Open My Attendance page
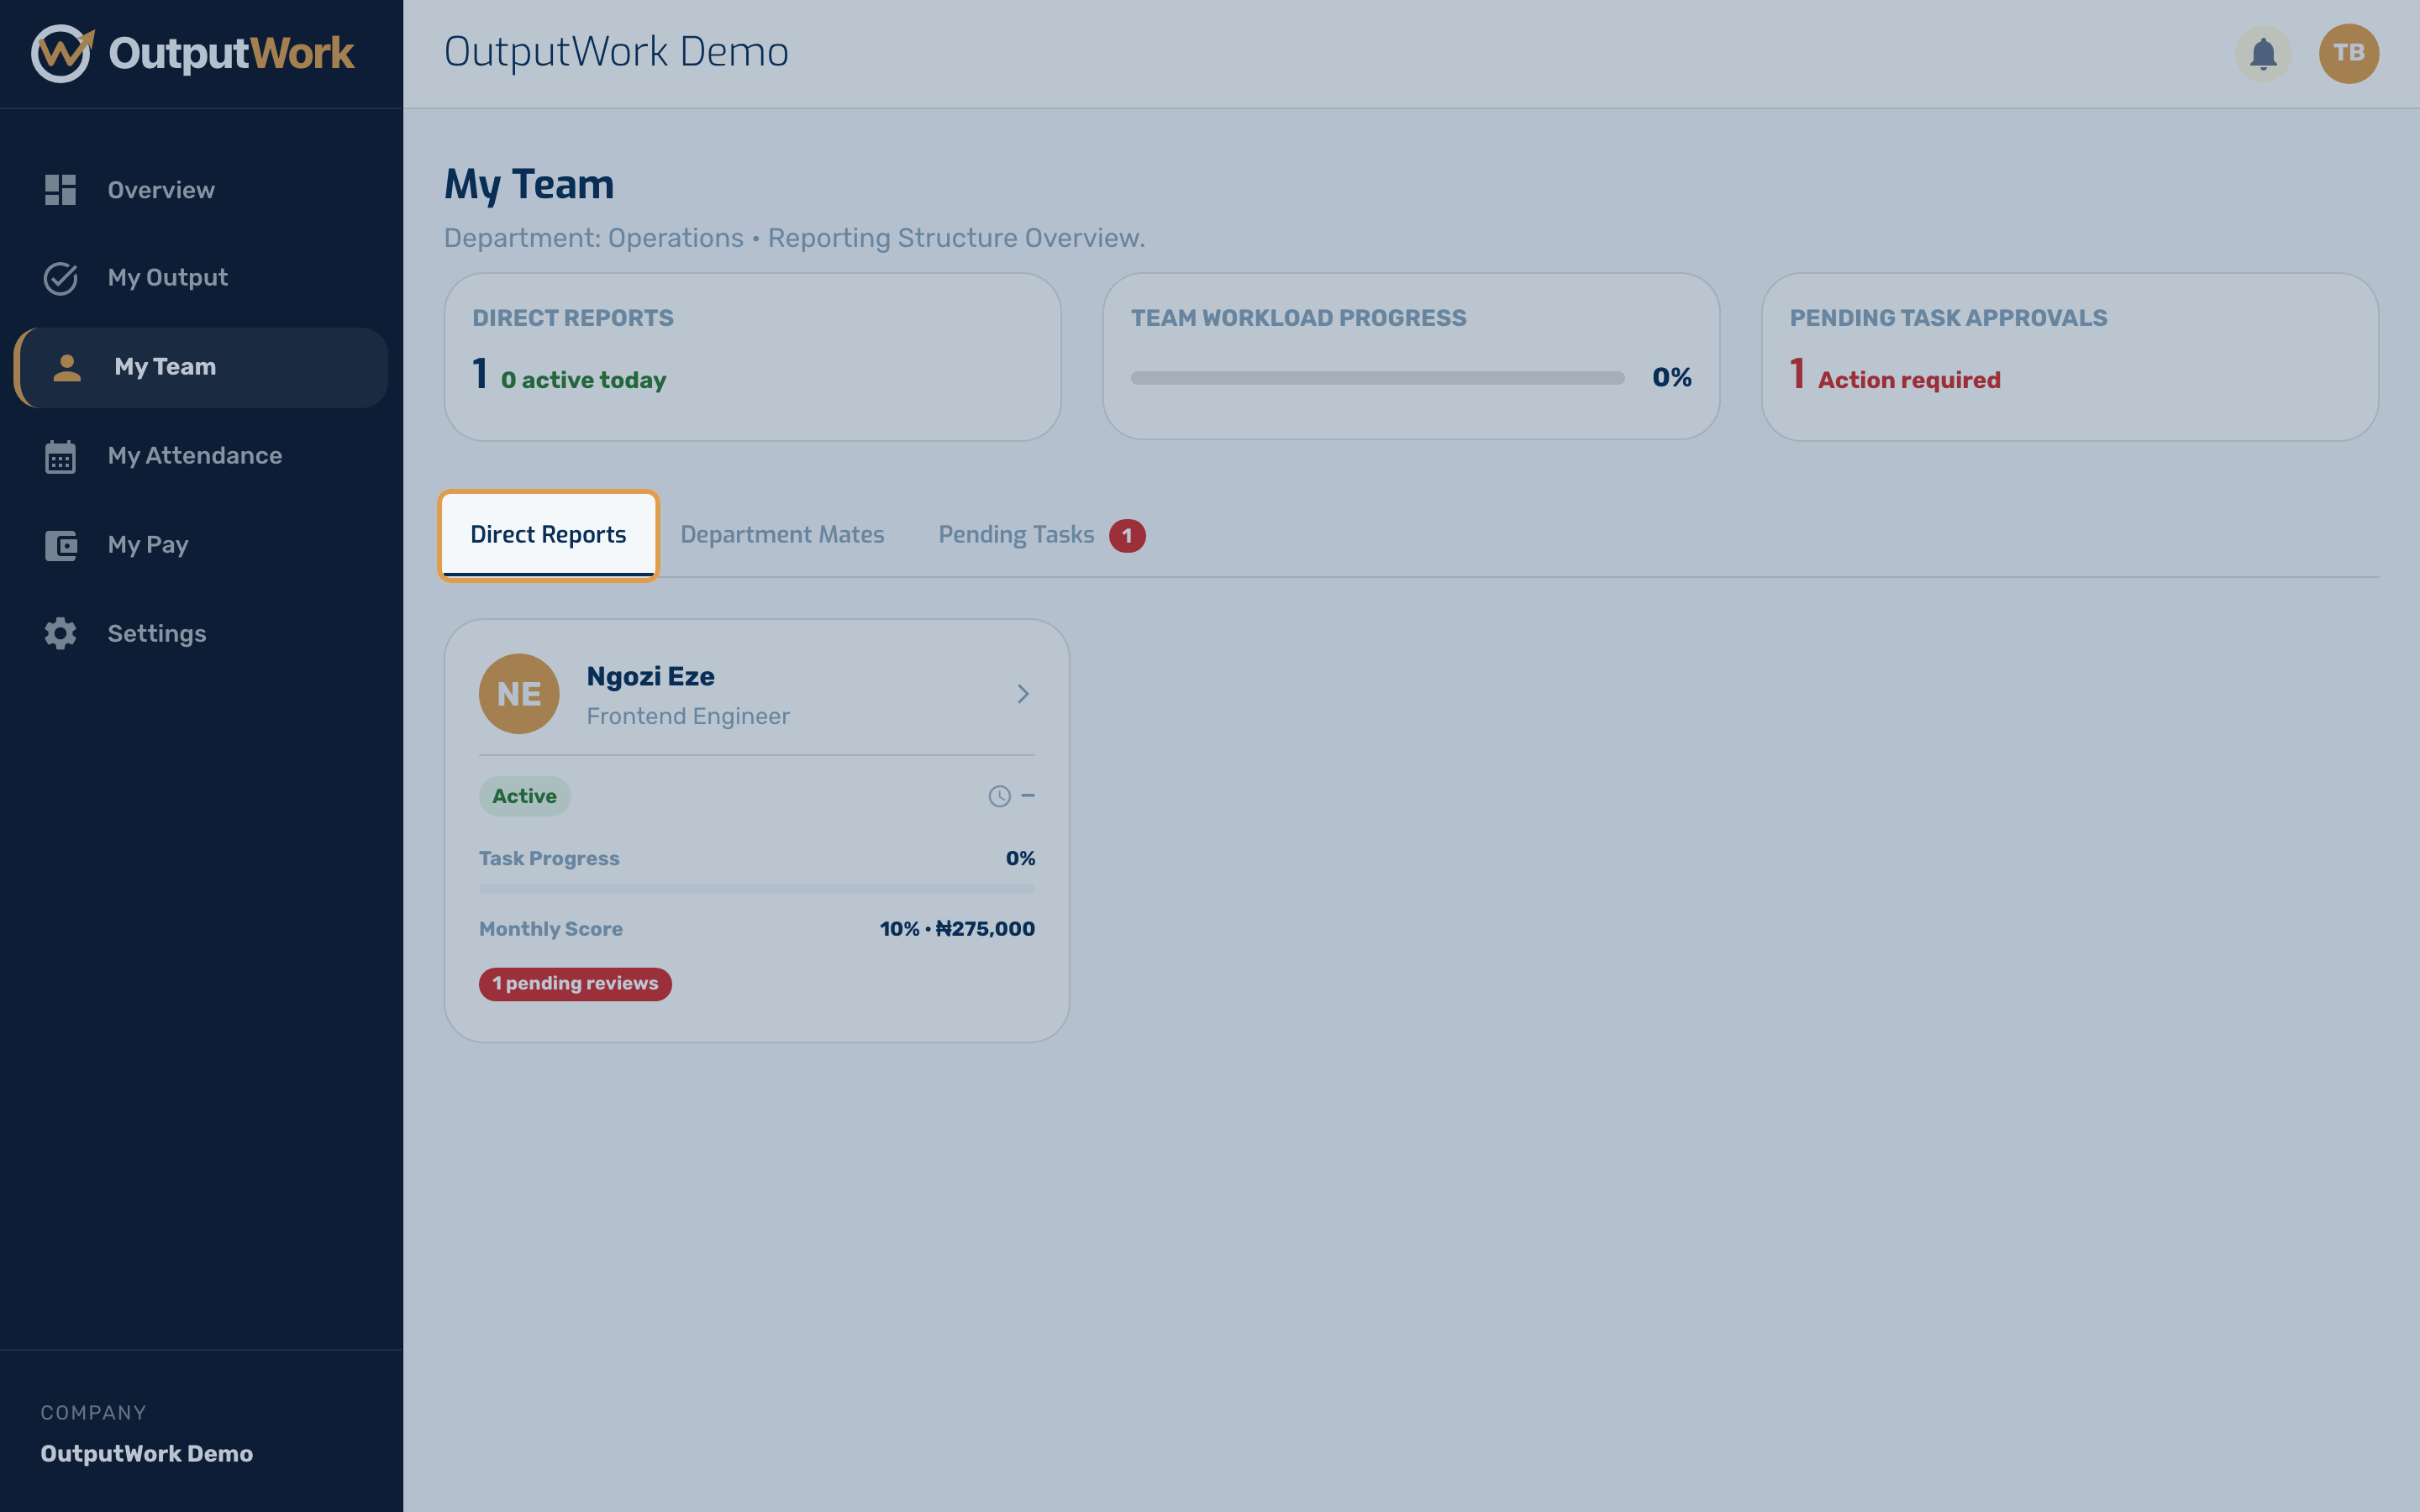 coord(200,456)
